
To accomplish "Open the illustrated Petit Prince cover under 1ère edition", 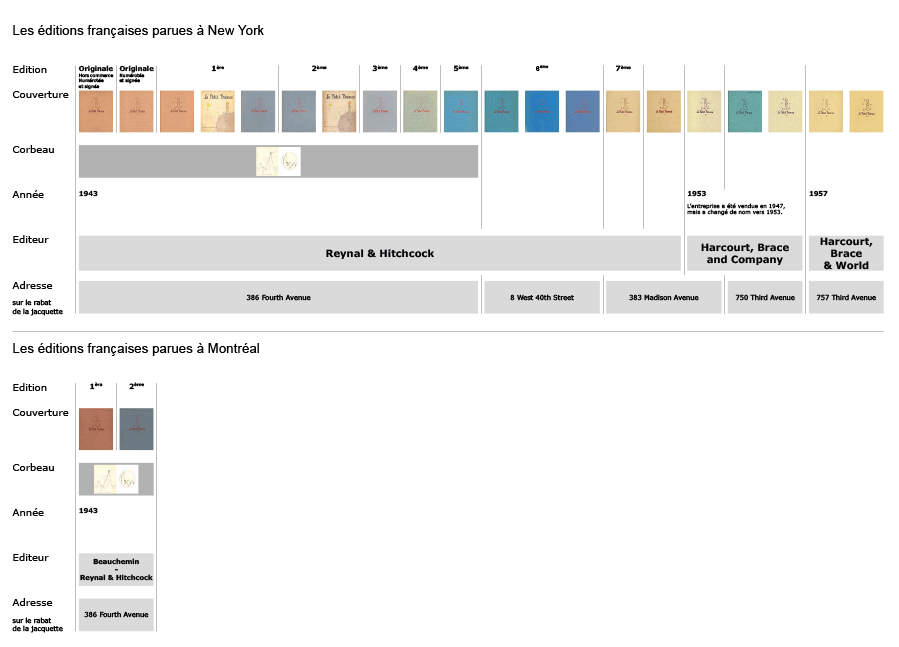I will 218,111.
